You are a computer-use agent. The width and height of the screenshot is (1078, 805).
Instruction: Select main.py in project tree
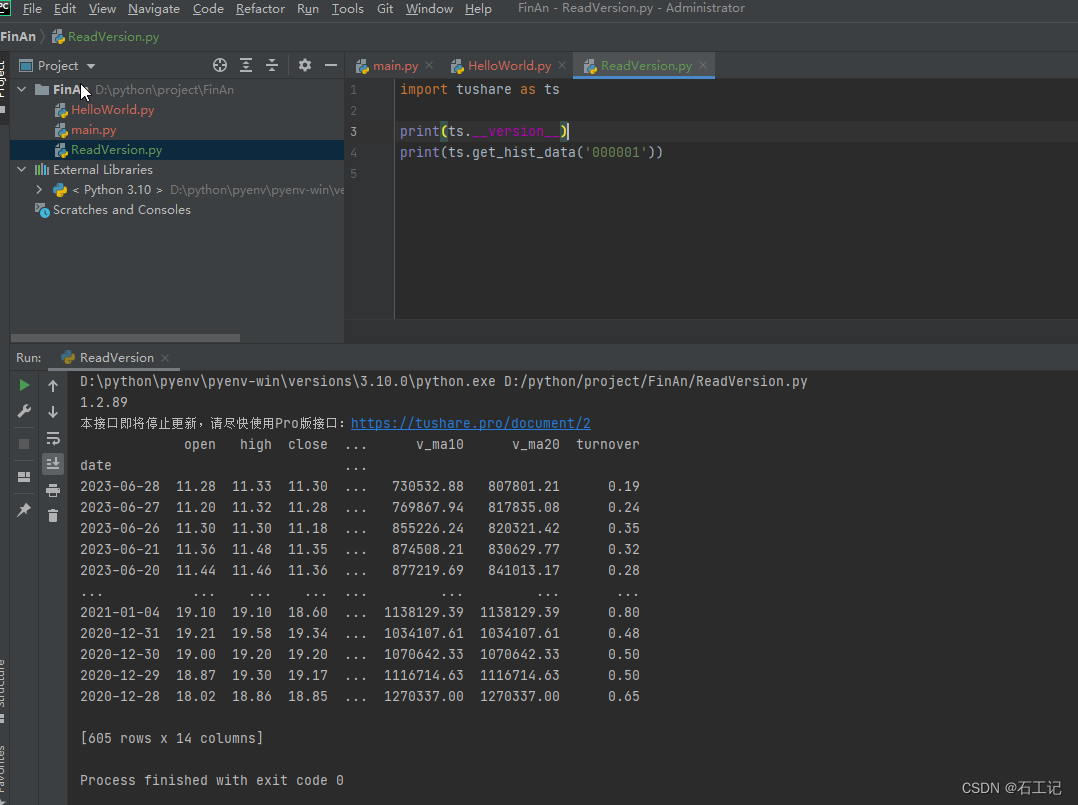94,130
